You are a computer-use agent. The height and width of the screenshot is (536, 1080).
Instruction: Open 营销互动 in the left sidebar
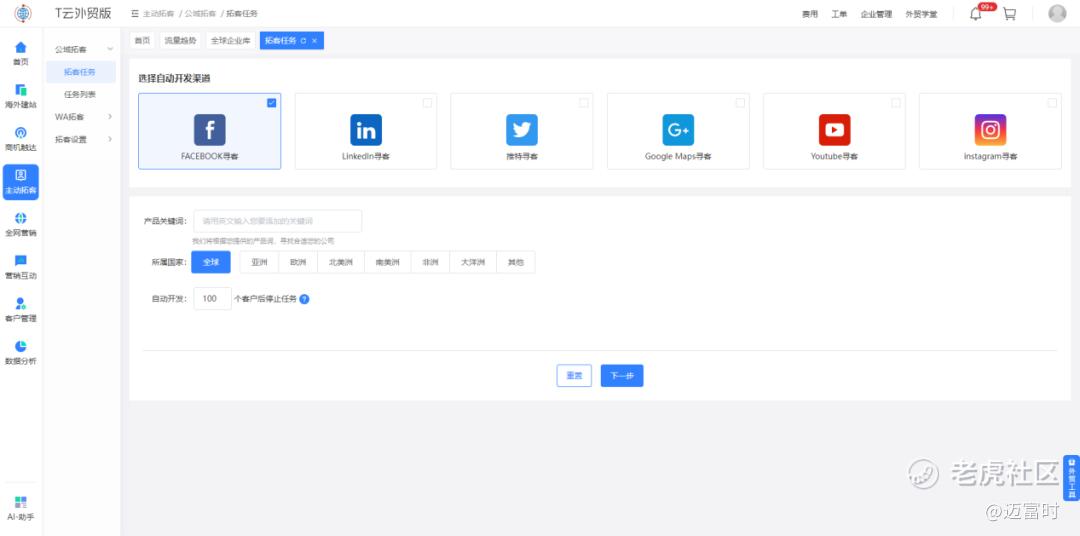[21, 267]
